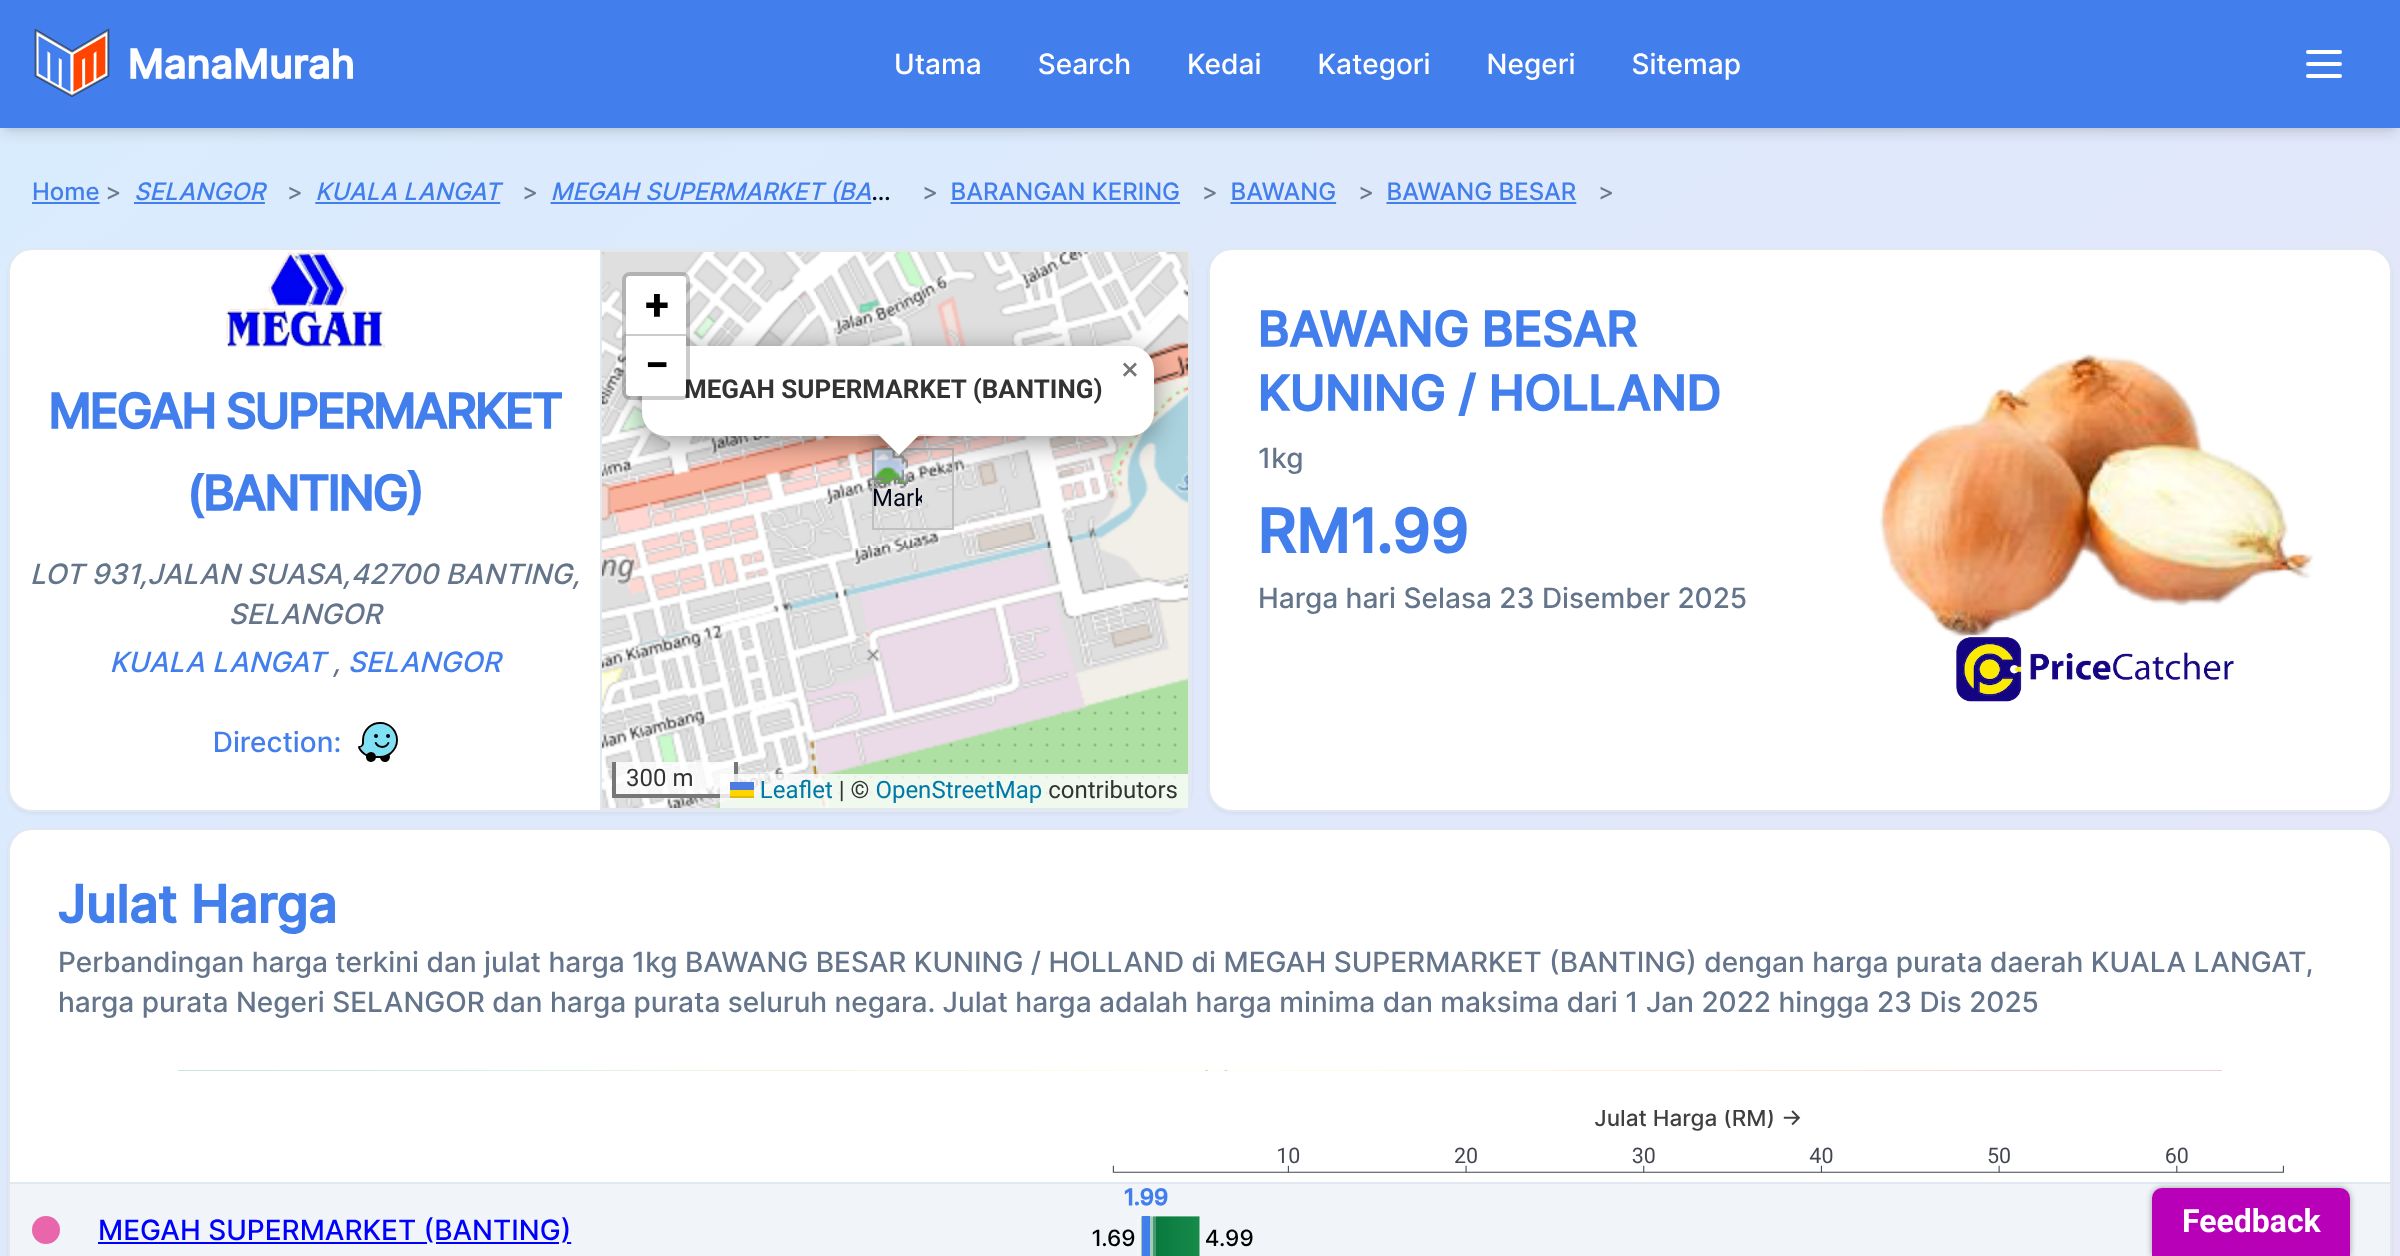Click the ManaMurah logo icon
The width and height of the screenshot is (2400, 1256).
tap(71, 63)
